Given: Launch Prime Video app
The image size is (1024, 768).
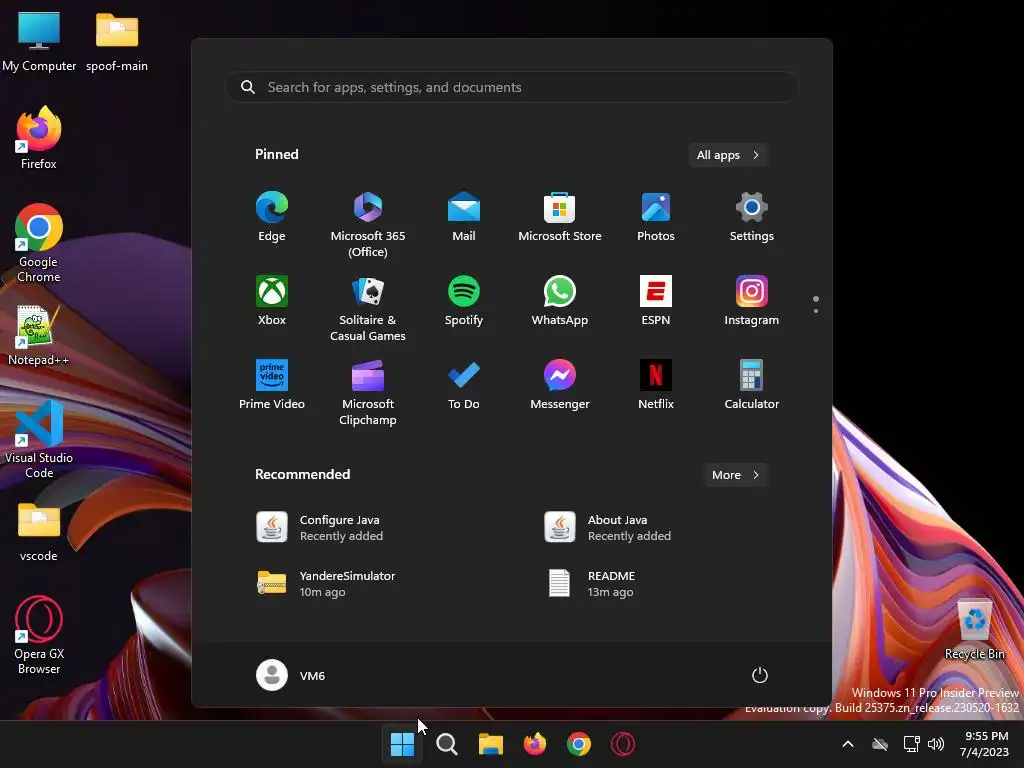Looking at the screenshot, I should (272, 385).
